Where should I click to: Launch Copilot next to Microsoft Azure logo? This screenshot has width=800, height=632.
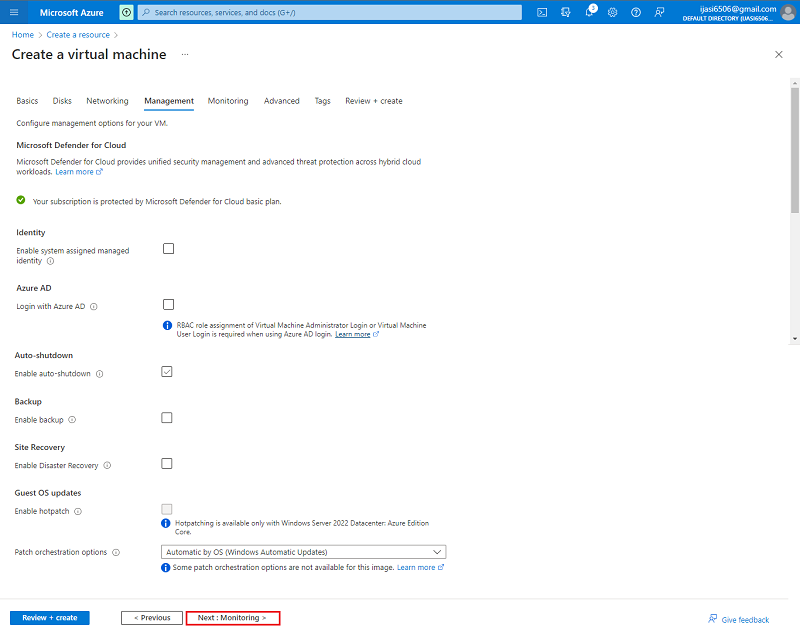126,12
